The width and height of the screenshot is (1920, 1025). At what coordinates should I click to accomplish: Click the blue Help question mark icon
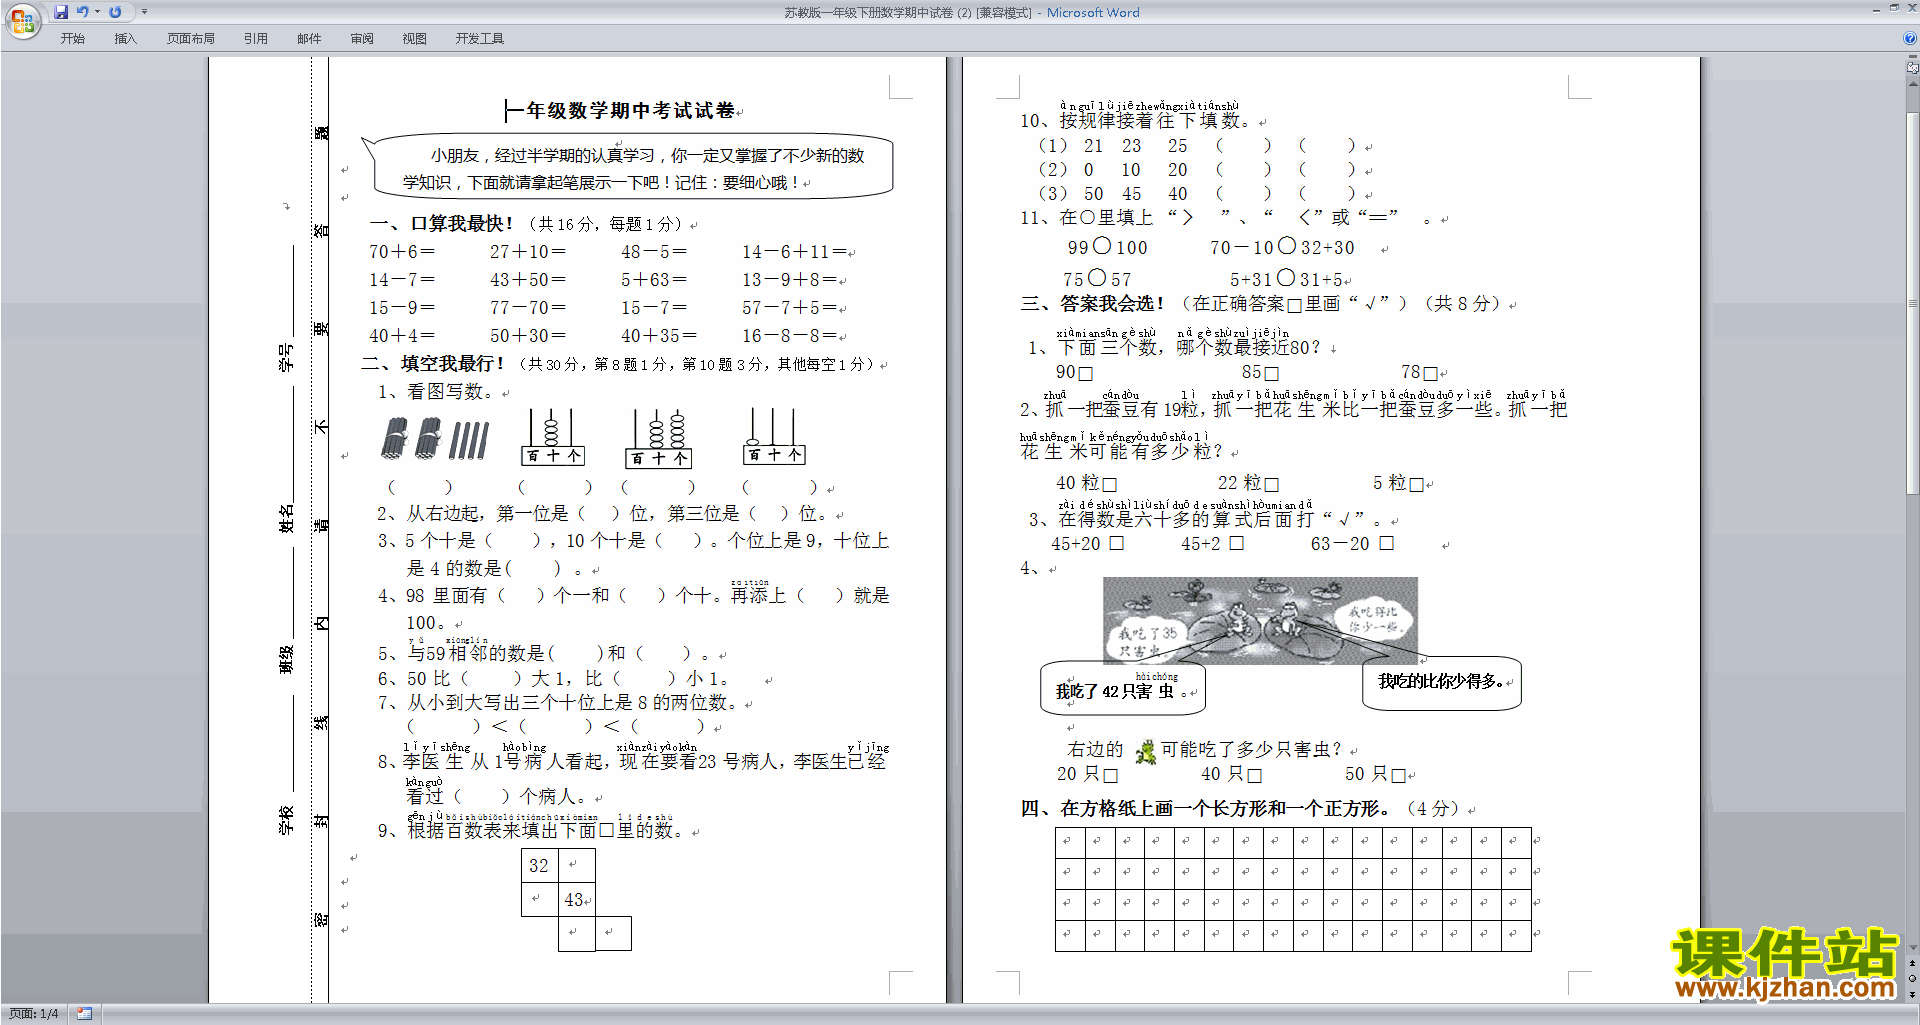click(x=1910, y=39)
